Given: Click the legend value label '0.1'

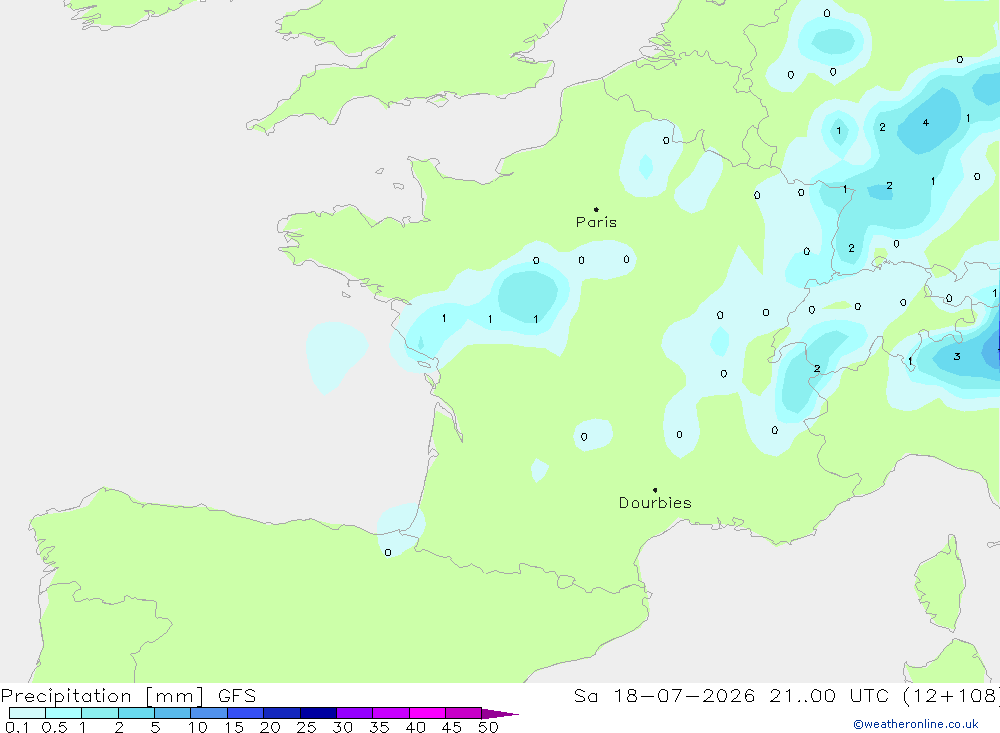Looking at the screenshot, I should coord(16,727).
